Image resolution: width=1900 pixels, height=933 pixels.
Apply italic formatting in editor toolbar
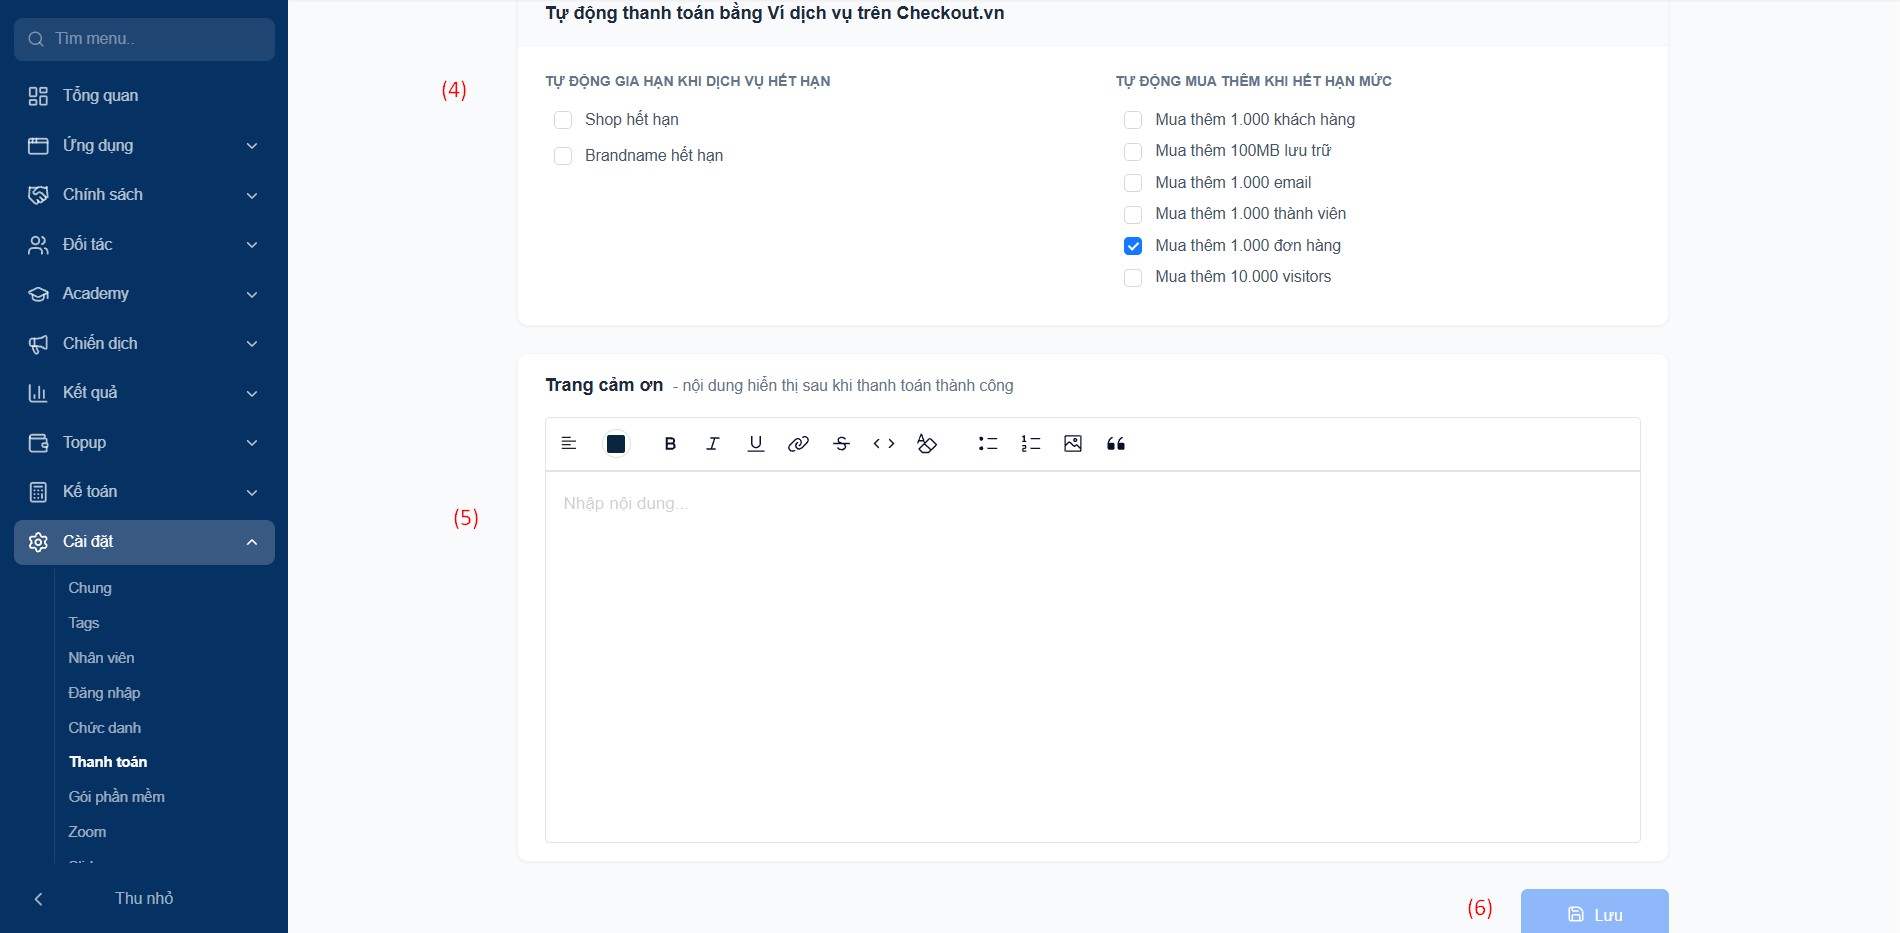click(x=713, y=444)
